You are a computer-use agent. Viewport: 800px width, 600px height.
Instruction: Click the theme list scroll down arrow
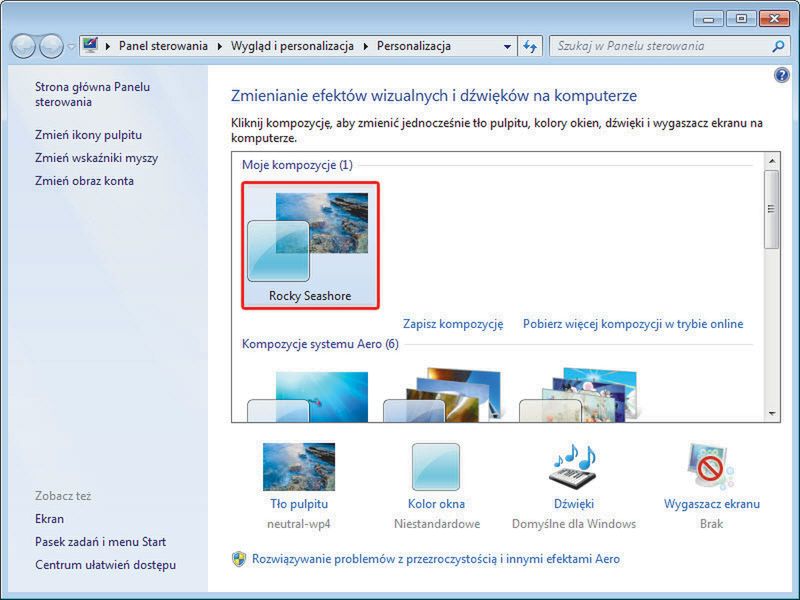(772, 414)
